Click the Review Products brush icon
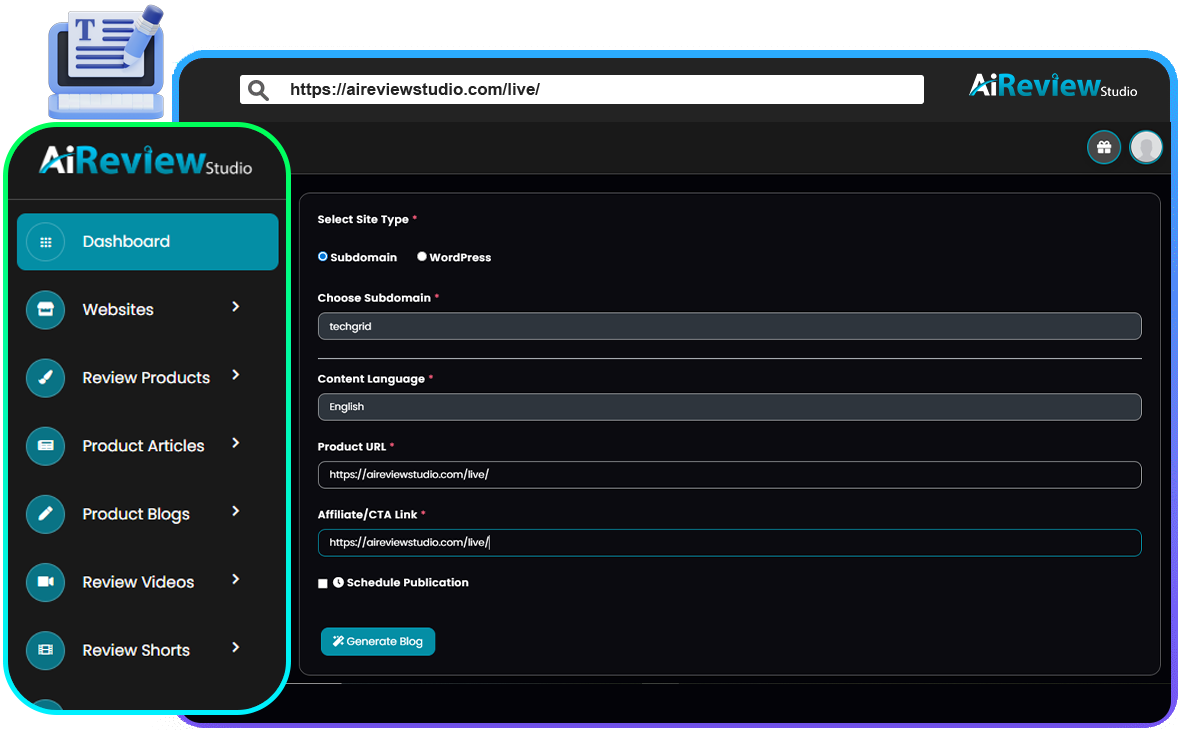The width and height of the screenshot is (1180, 730). (45, 378)
